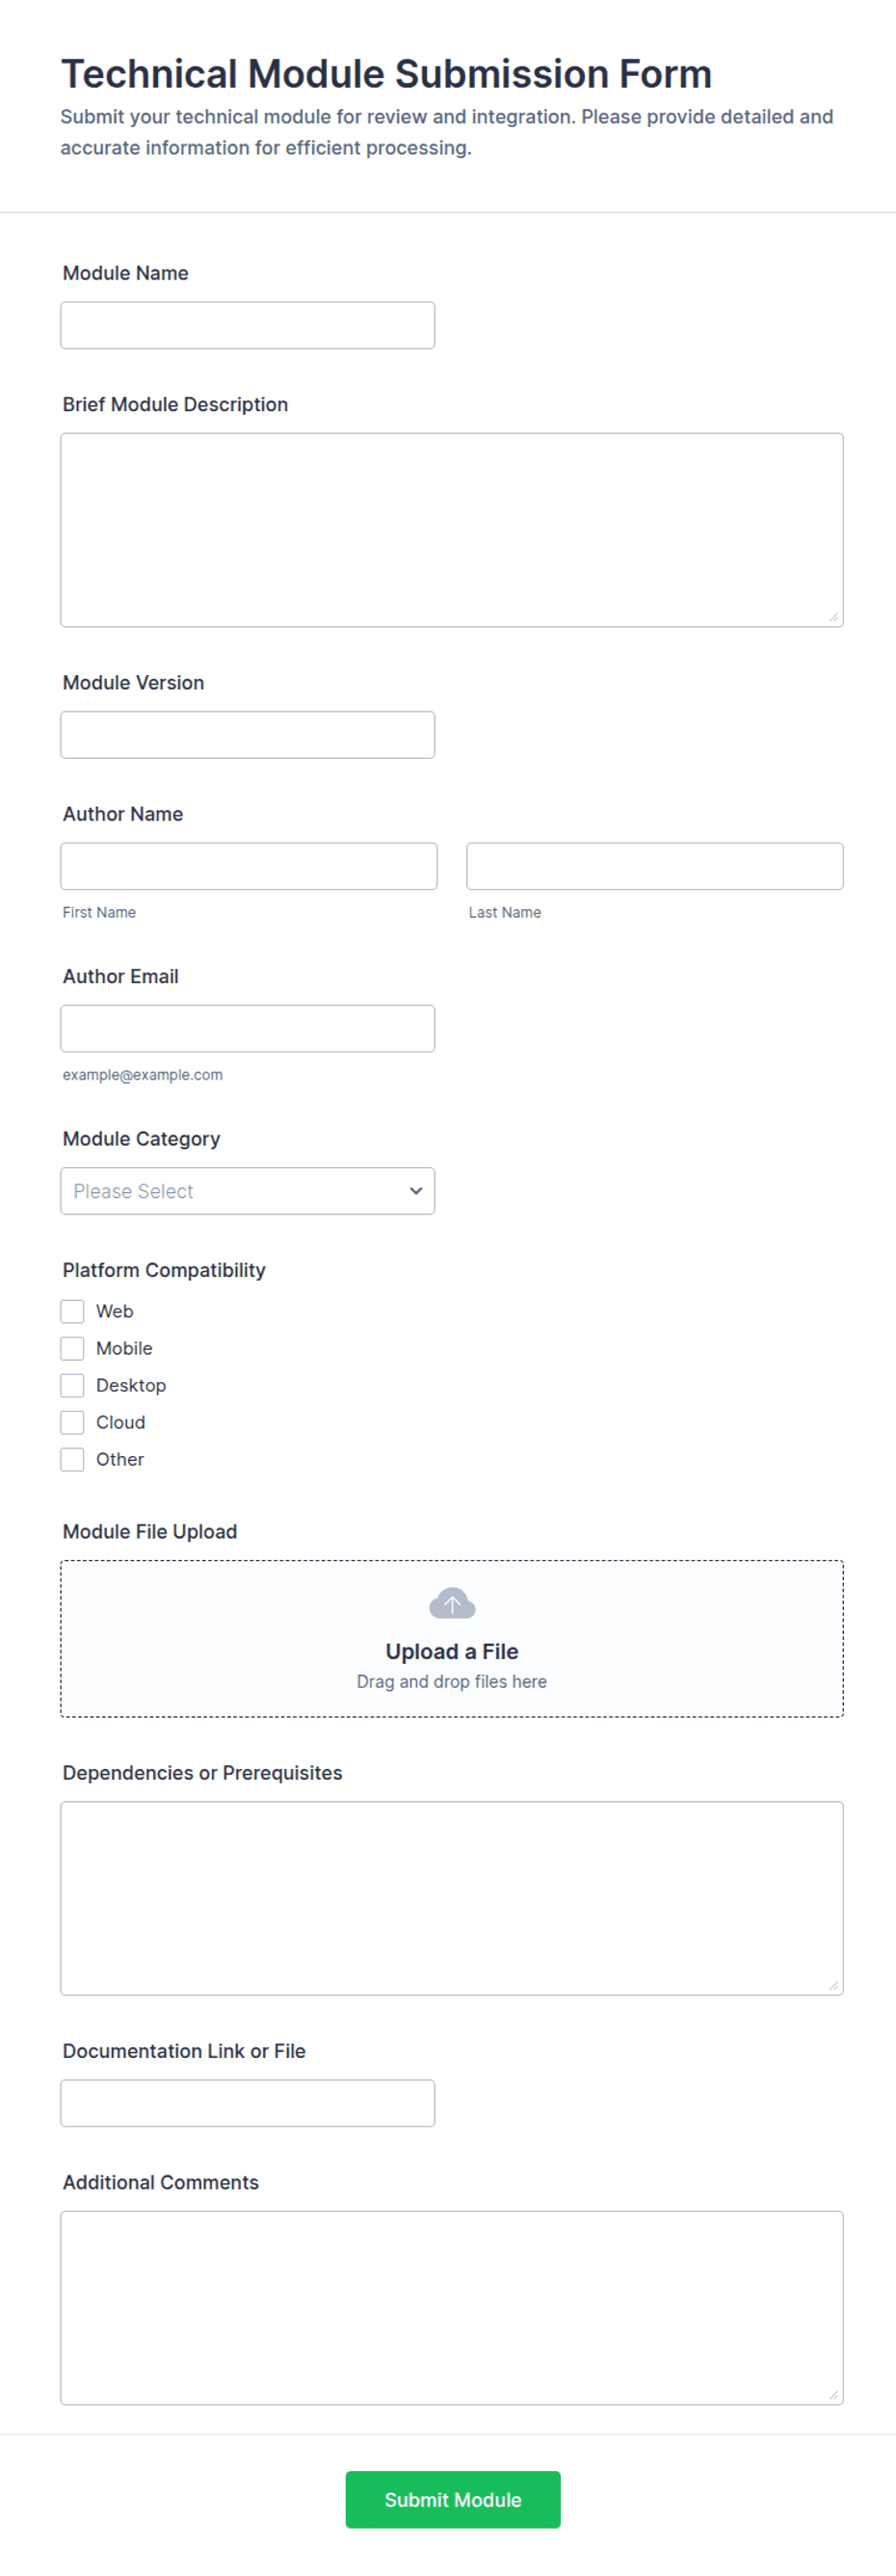Screen dimensions: 896x2576
Task: Focus the Author Email input box
Action: (248, 1028)
